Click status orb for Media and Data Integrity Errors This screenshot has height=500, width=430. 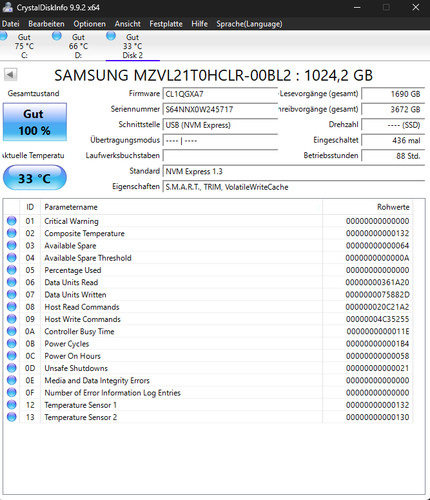point(12,380)
